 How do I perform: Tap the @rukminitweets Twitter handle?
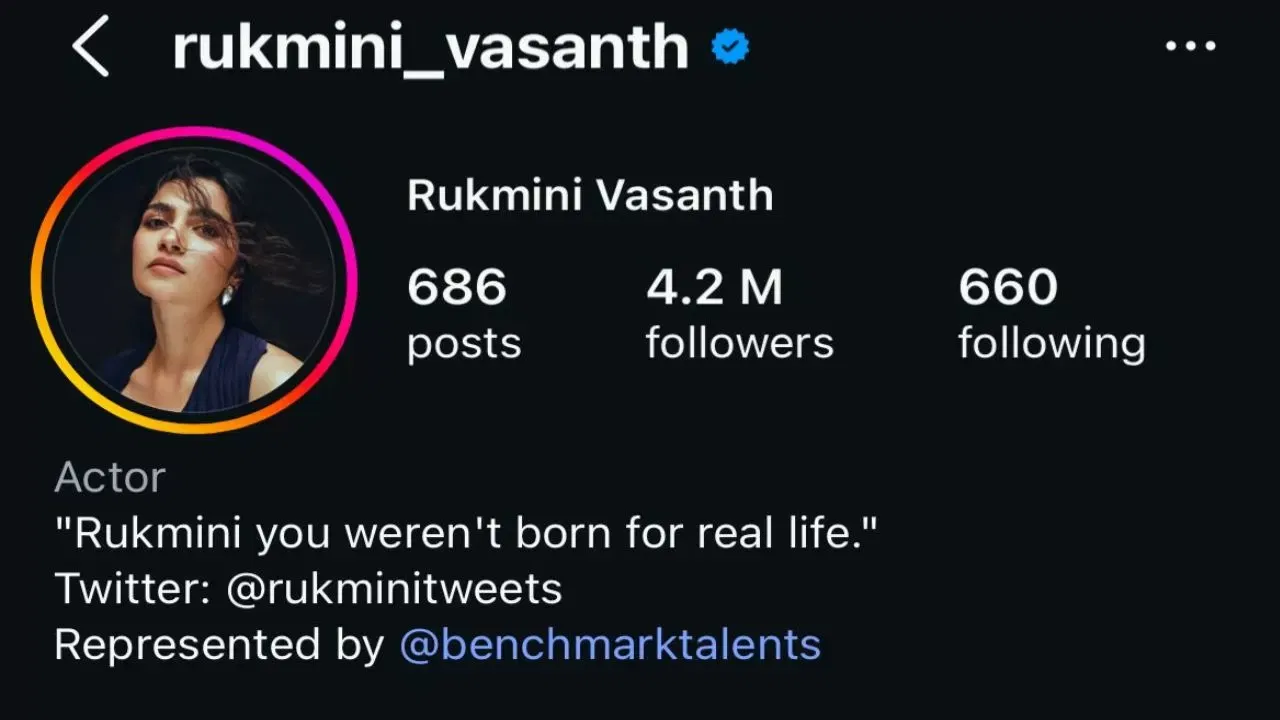click(x=394, y=589)
